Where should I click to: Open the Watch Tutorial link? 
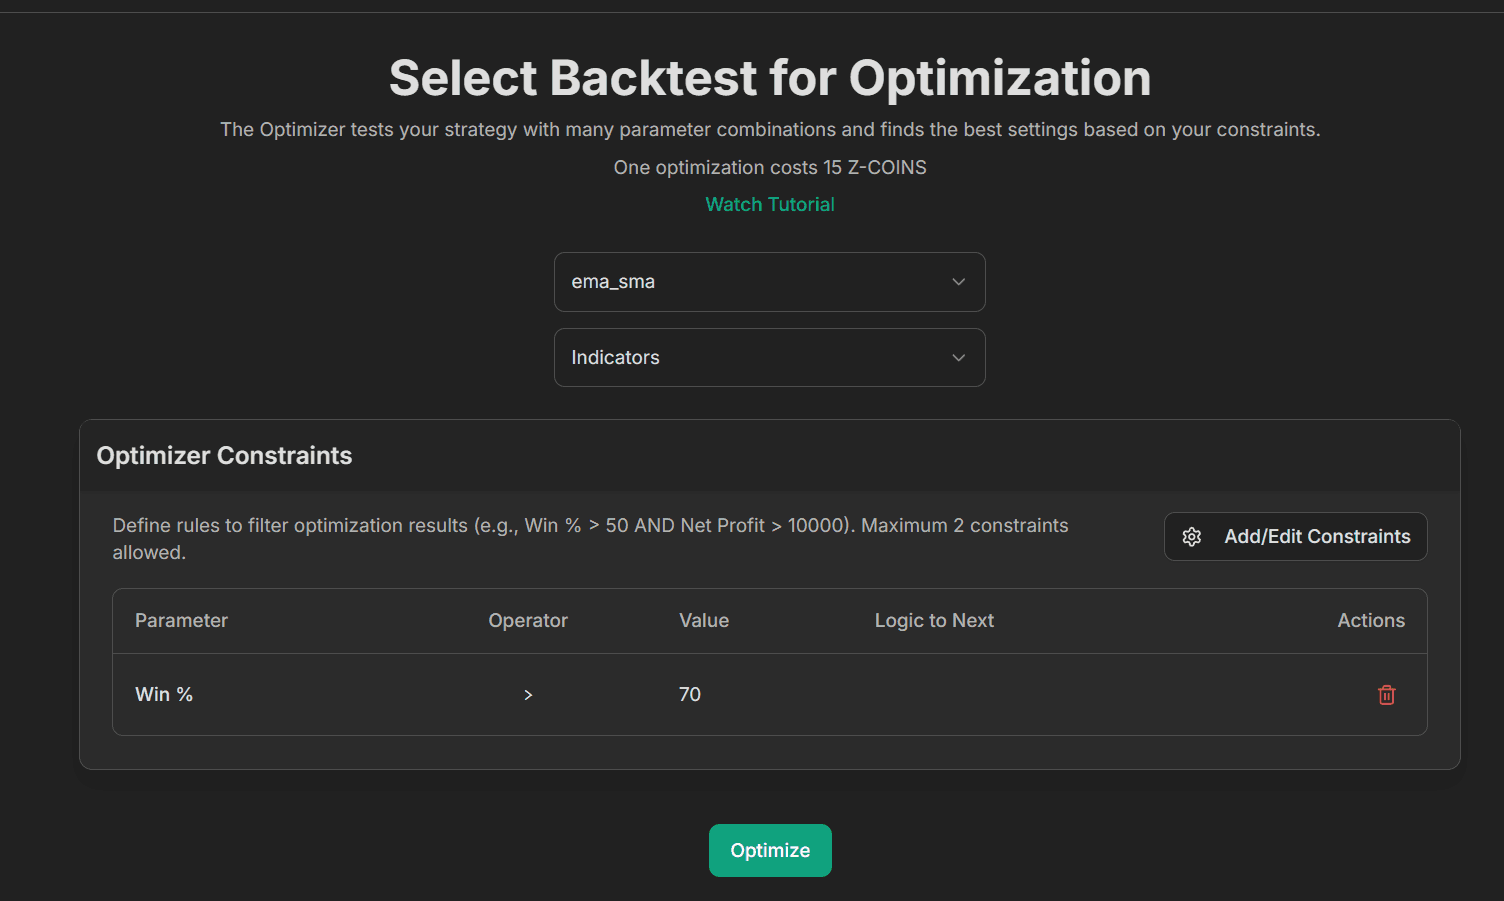pos(770,205)
